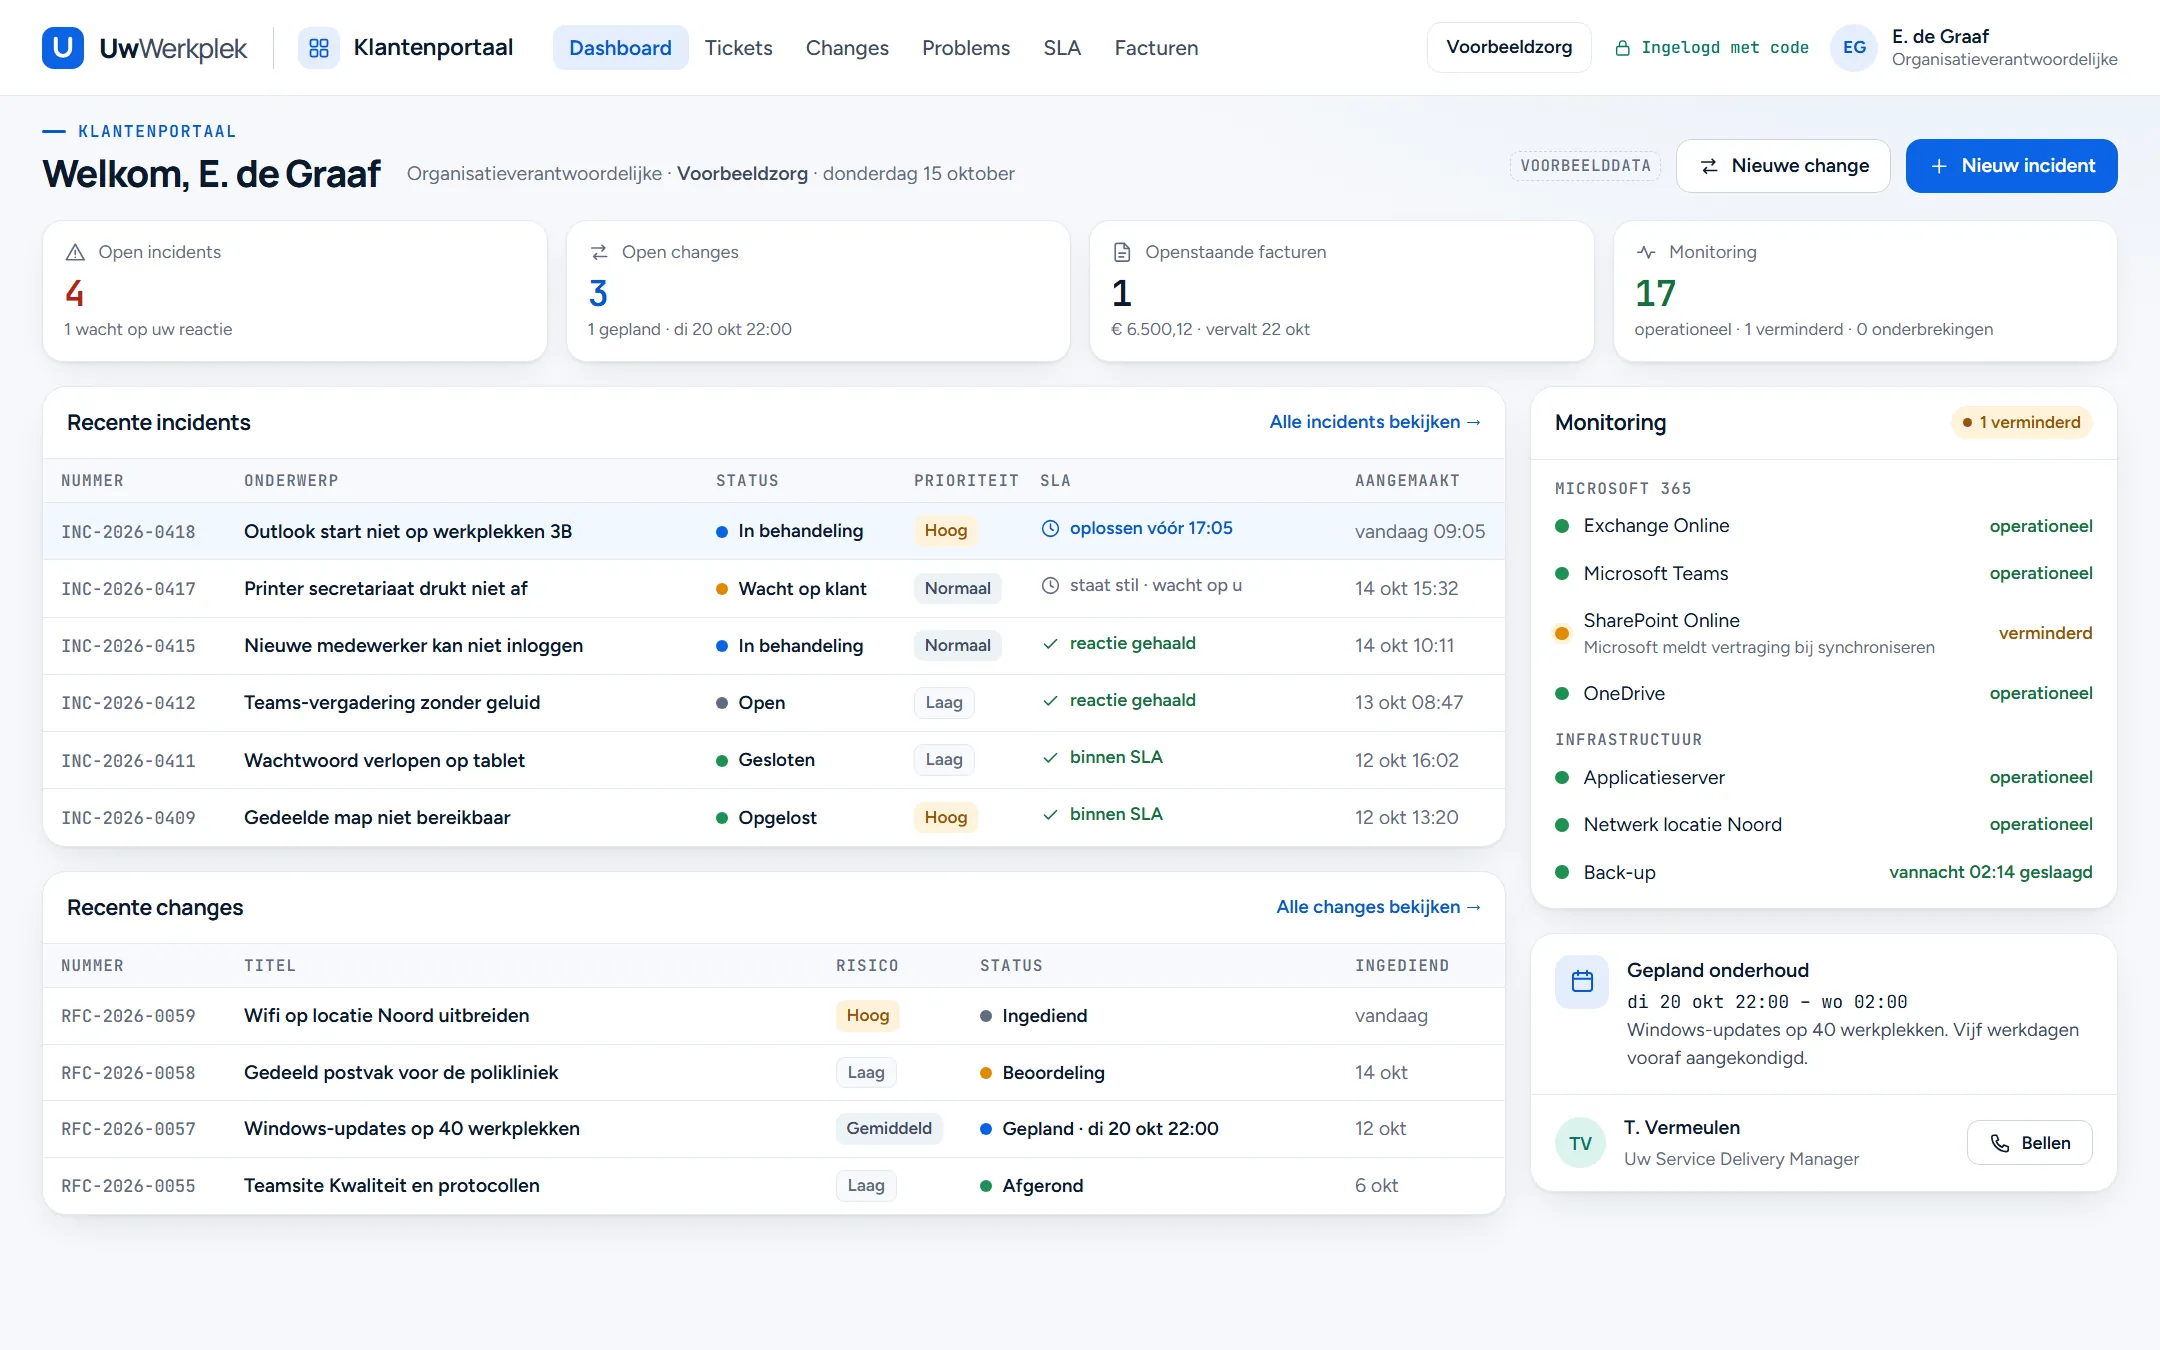
Task: Click the Nieuwe change button
Action: point(1783,165)
